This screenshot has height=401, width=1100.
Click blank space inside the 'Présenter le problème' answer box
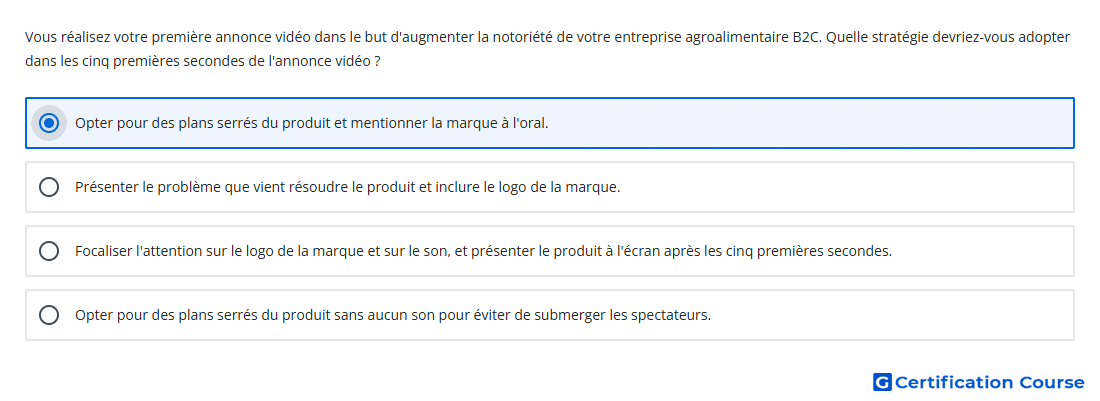pyautogui.click(x=842, y=187)
